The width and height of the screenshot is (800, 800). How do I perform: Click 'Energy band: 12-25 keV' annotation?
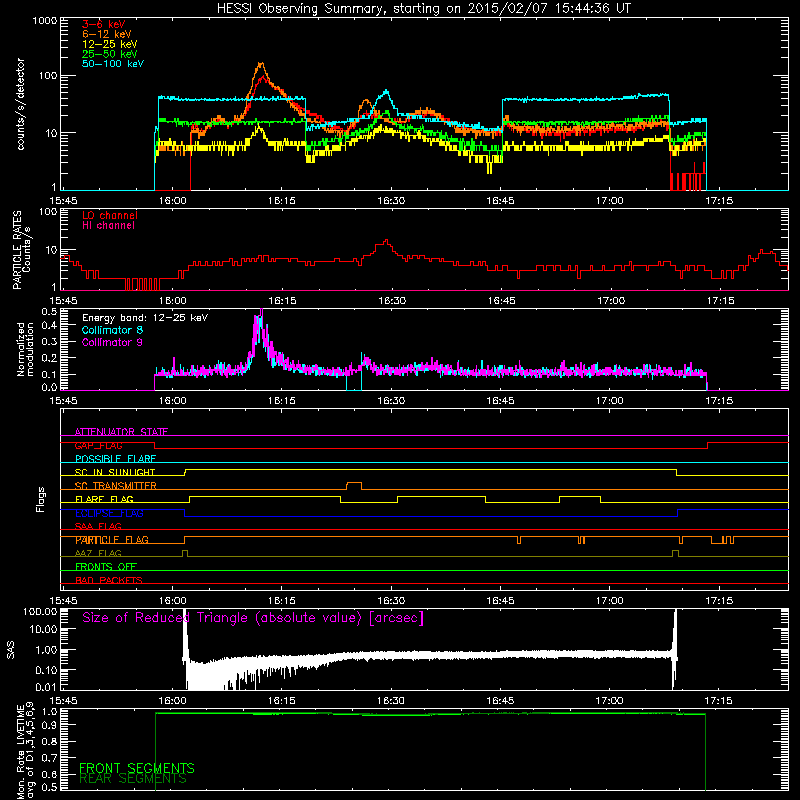point(145,318)
